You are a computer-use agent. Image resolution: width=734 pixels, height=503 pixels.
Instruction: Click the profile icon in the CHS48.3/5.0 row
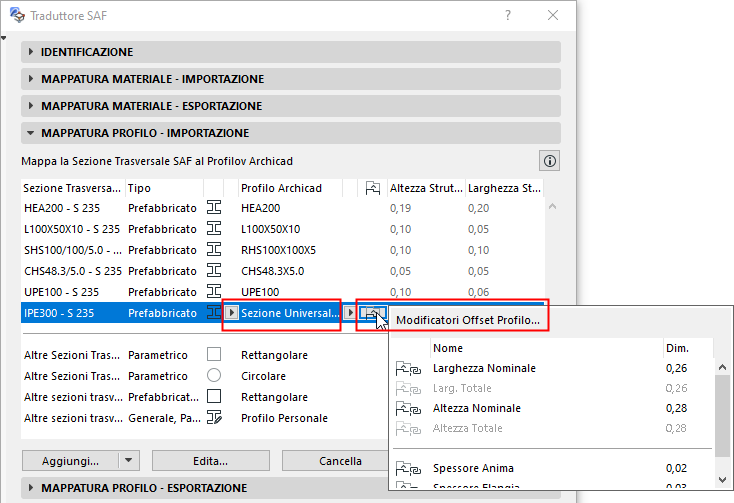tap(214, 270)
